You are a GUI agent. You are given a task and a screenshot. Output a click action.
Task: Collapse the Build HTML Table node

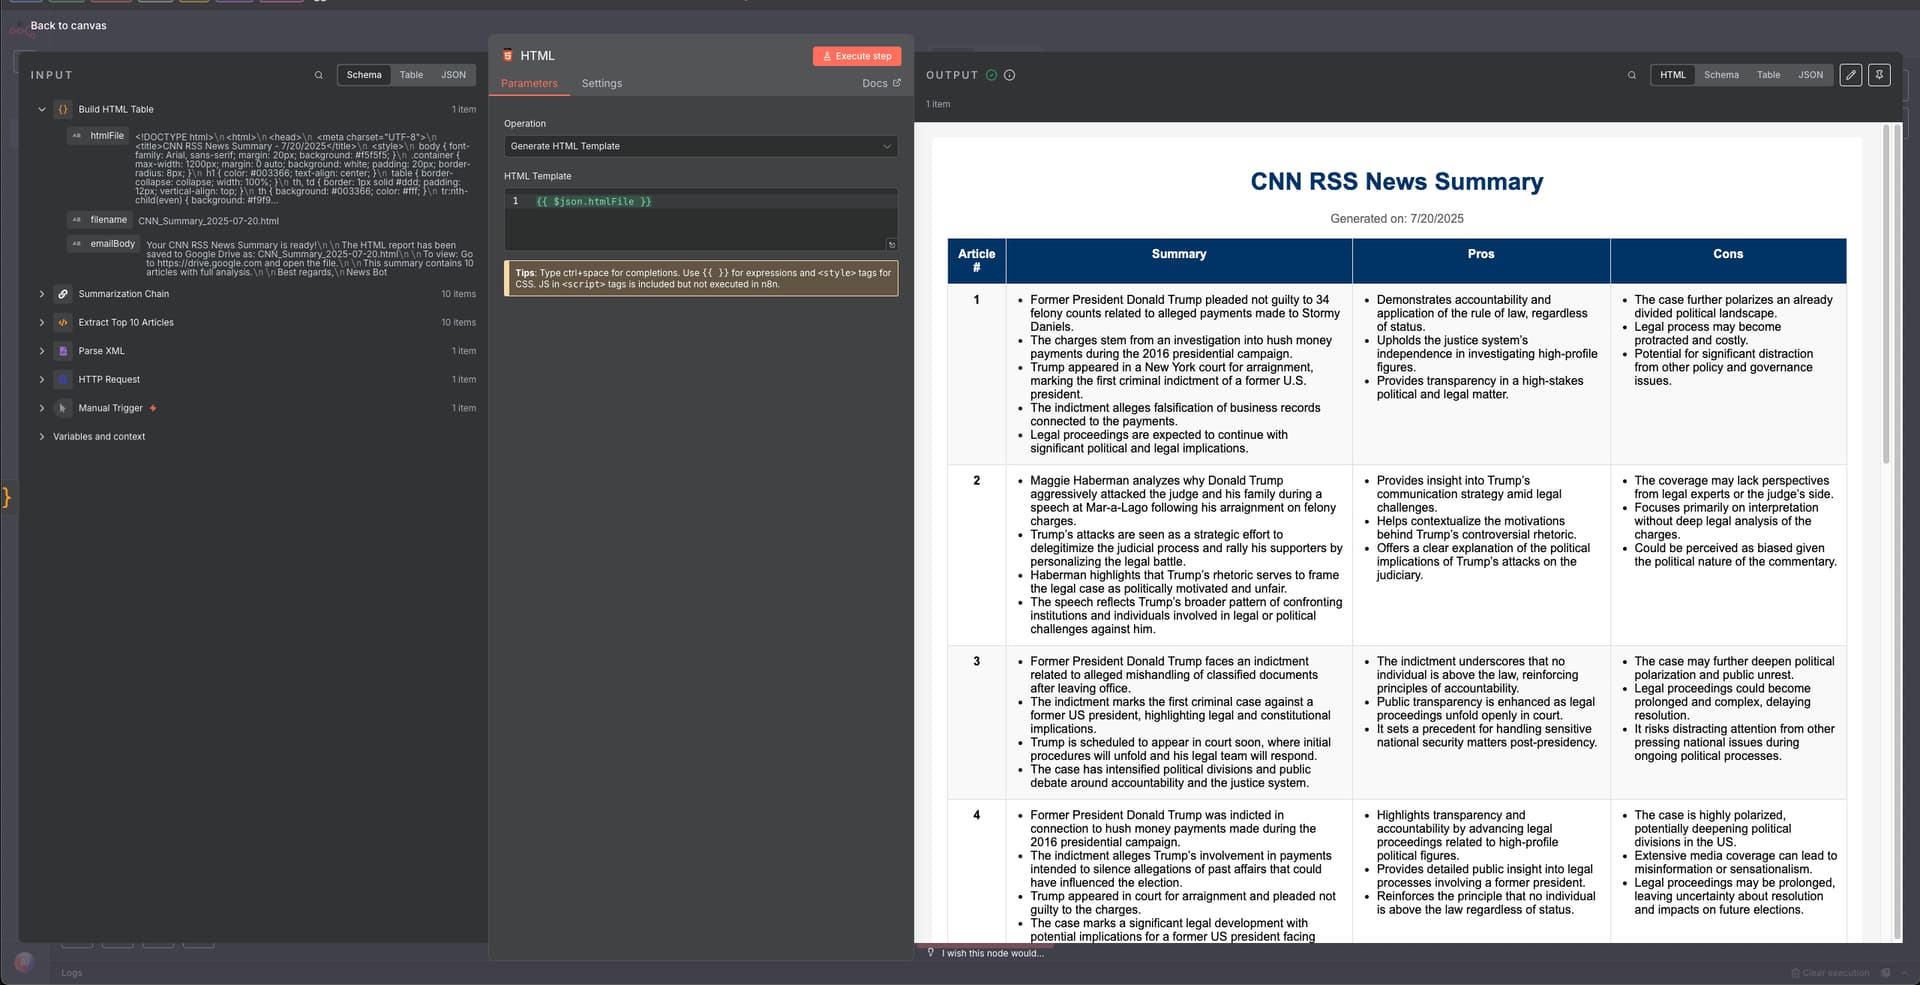point(42,110)
